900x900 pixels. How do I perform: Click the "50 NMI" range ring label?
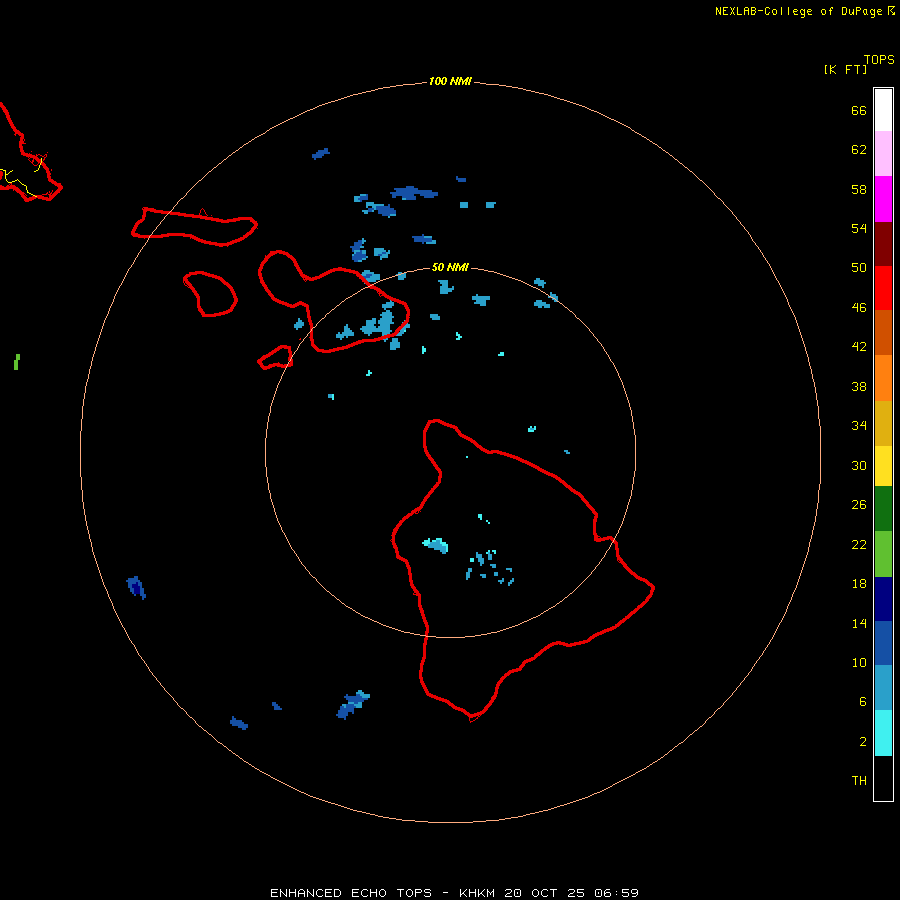click(x=450, y=267)
